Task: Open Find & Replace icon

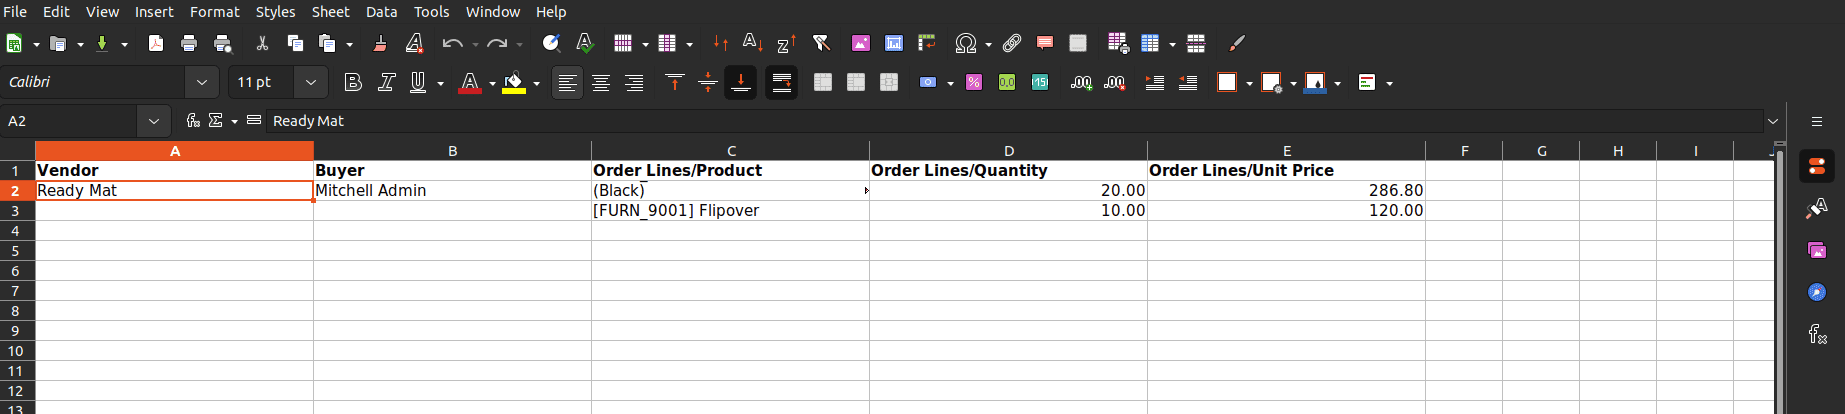Action: coord(551,43)
